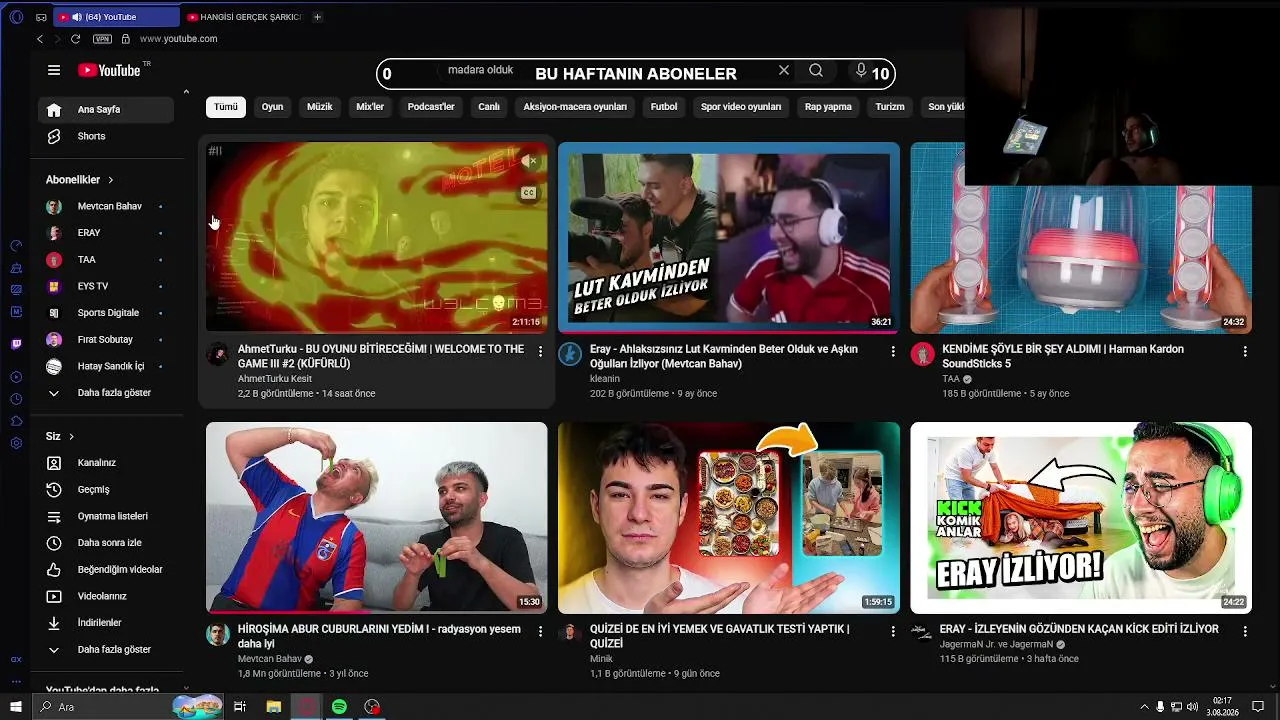Open EYS TV subscription channel
The image size is (1280, 720).
[x=106, y=286]
